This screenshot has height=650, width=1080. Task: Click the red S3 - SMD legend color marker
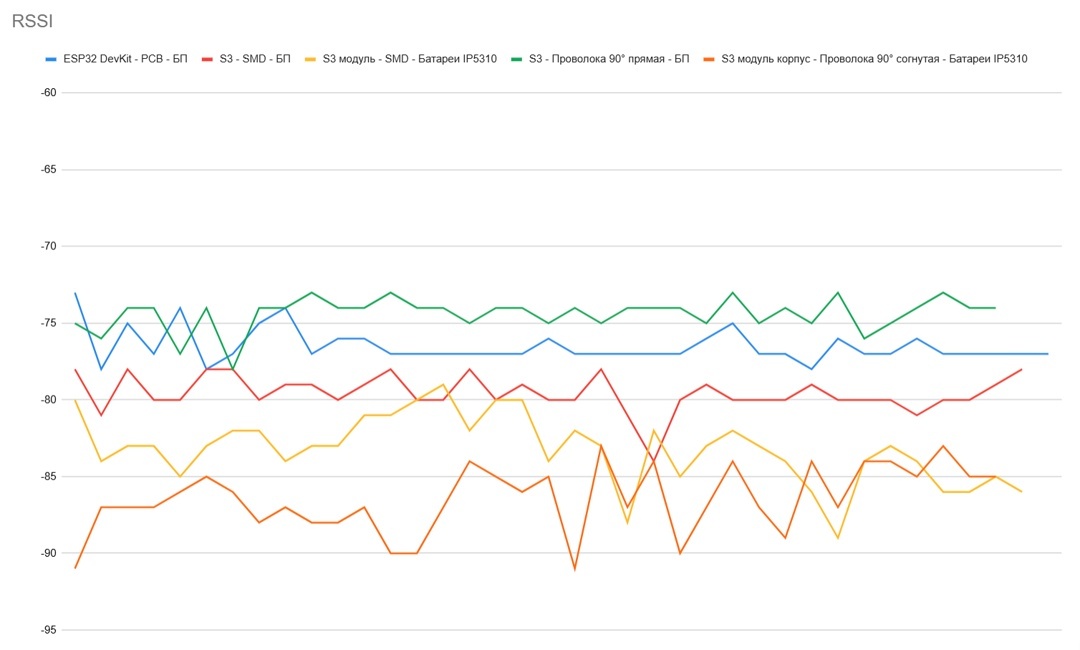click(207, 59)
